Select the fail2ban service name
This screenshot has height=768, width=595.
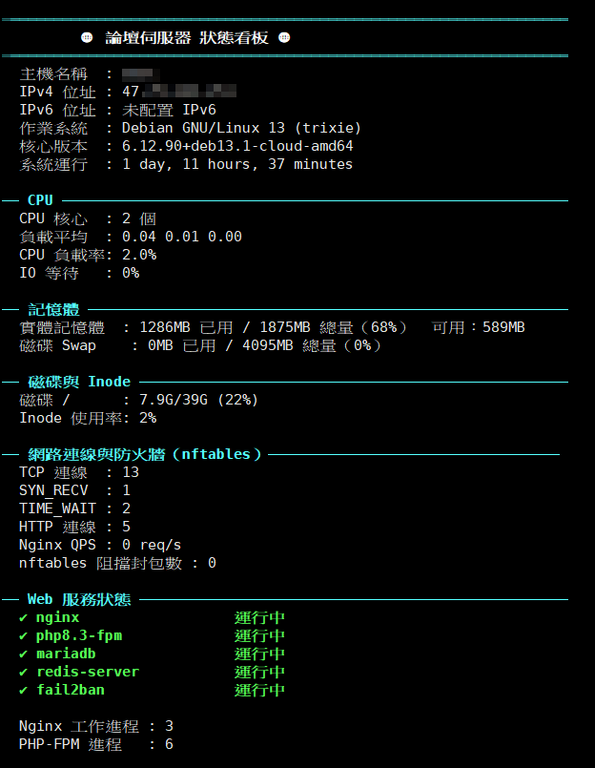pos(71,690)
